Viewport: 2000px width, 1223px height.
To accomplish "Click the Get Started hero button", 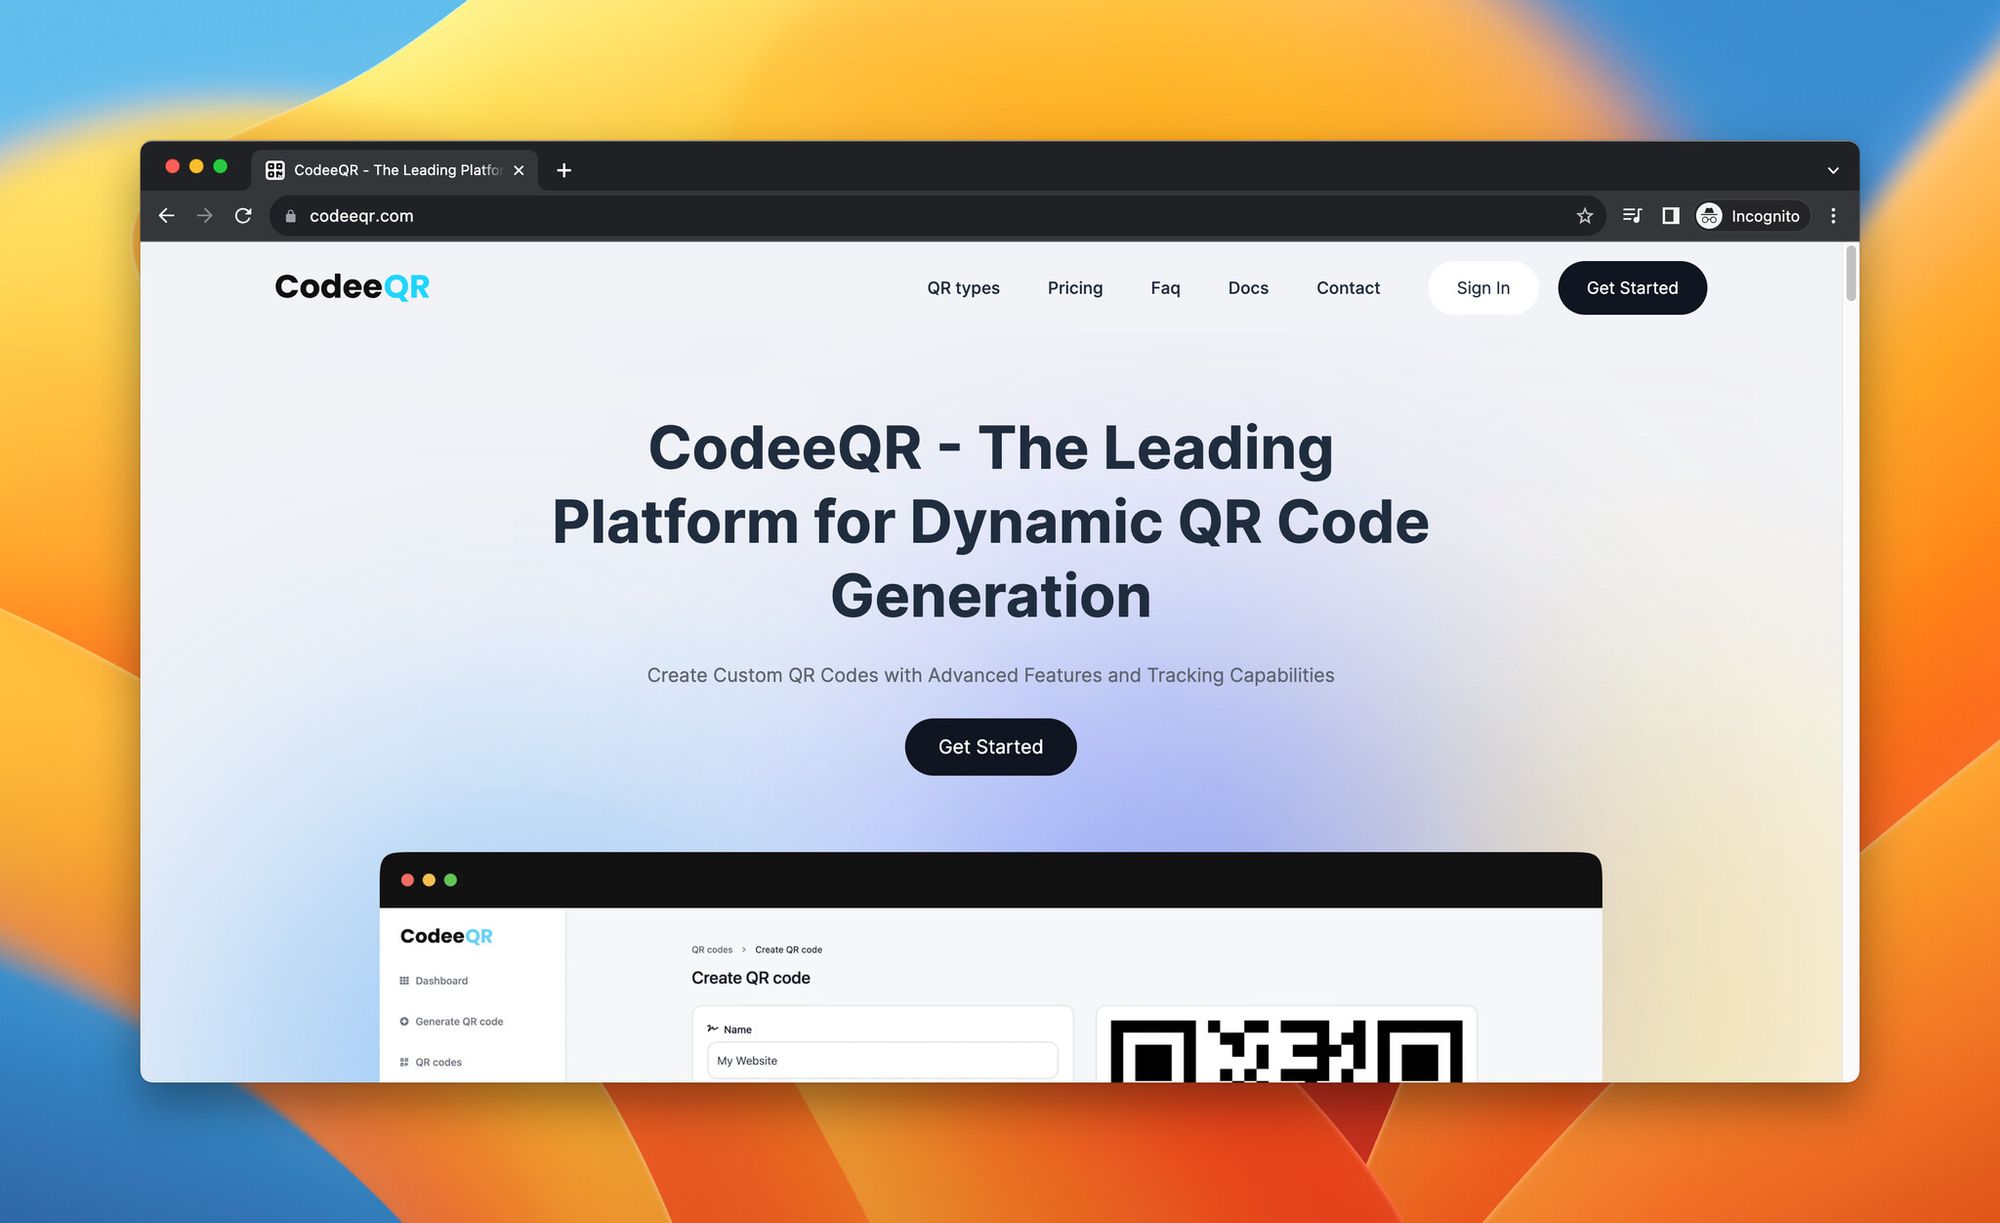I will click(x=990, y=744).
